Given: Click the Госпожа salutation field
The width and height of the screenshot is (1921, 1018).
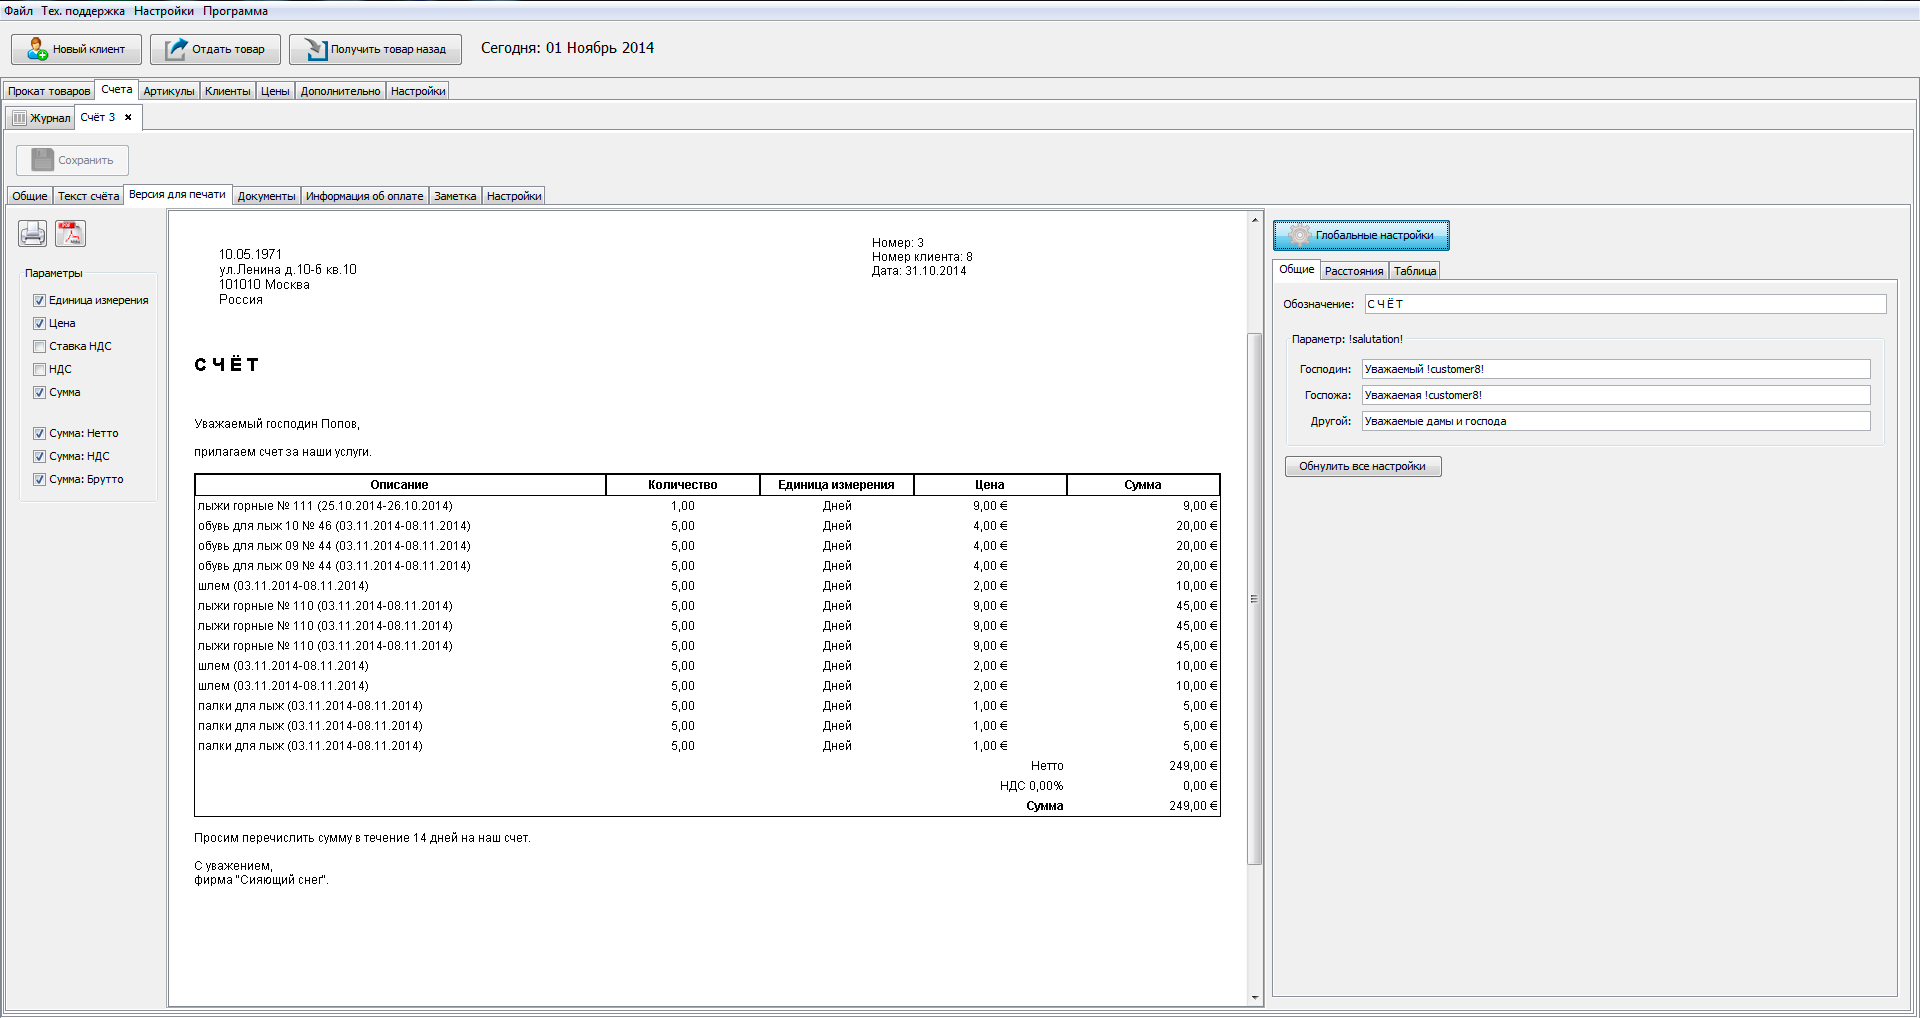Looking at the screenshot, I should [1616, 395].
